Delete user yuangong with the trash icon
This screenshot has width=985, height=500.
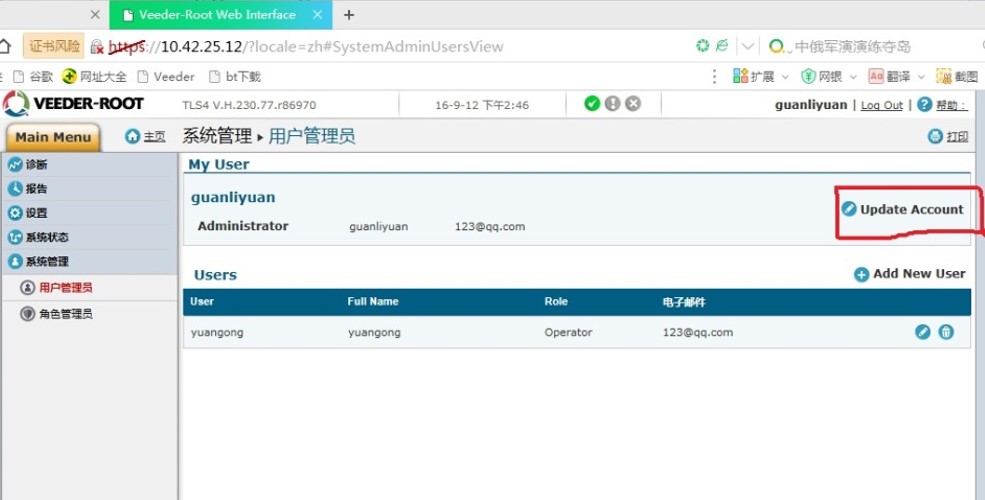(946, 332)
